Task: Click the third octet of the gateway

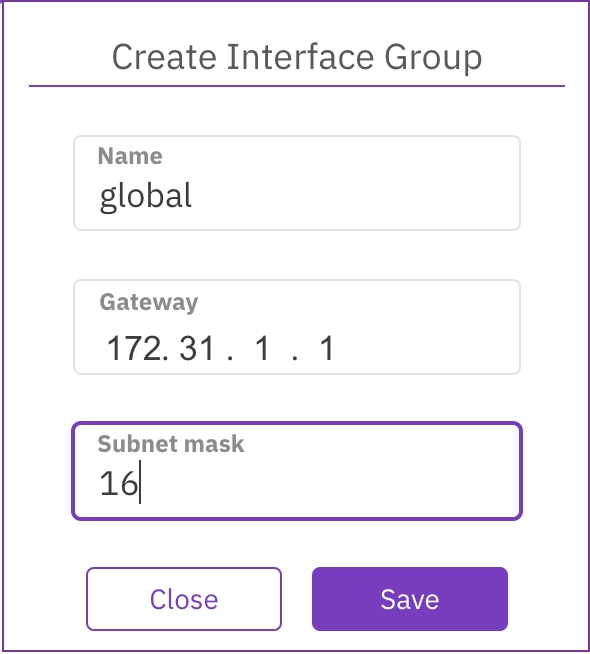Action: point(262,348)
